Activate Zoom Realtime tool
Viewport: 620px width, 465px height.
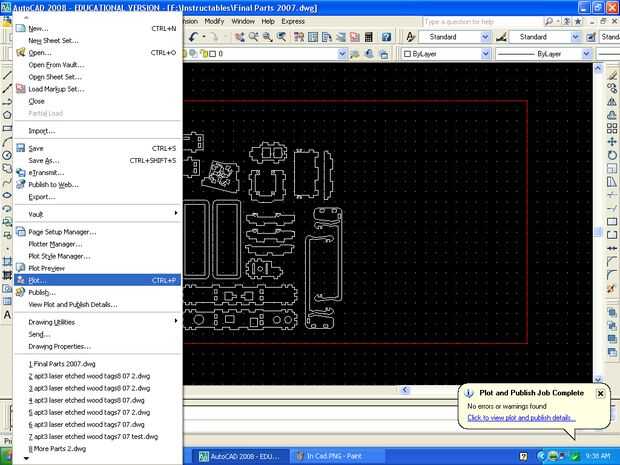(253, 37)
